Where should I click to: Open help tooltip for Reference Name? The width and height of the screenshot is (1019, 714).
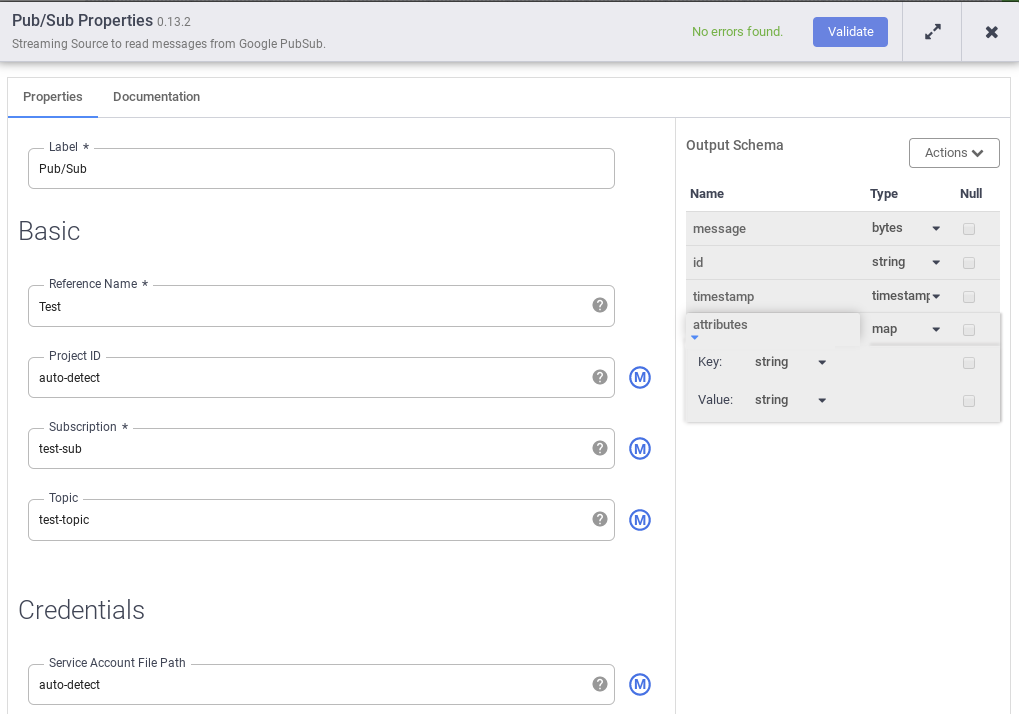[600, 305]
